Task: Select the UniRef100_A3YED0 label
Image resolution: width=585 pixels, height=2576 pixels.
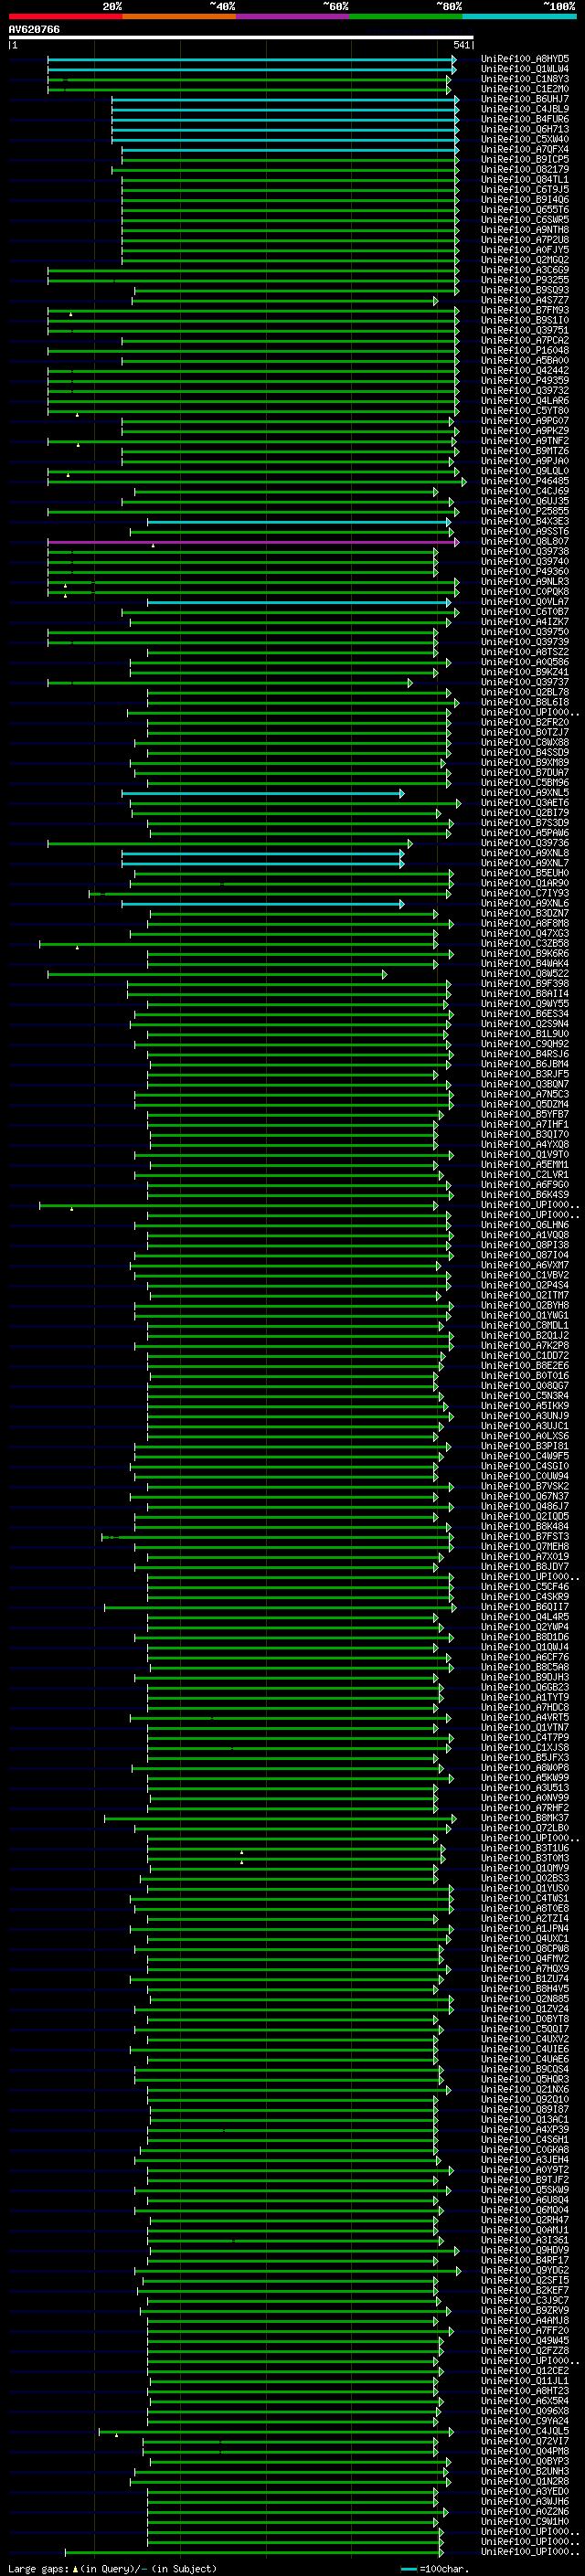Action: click(525, 2492)
